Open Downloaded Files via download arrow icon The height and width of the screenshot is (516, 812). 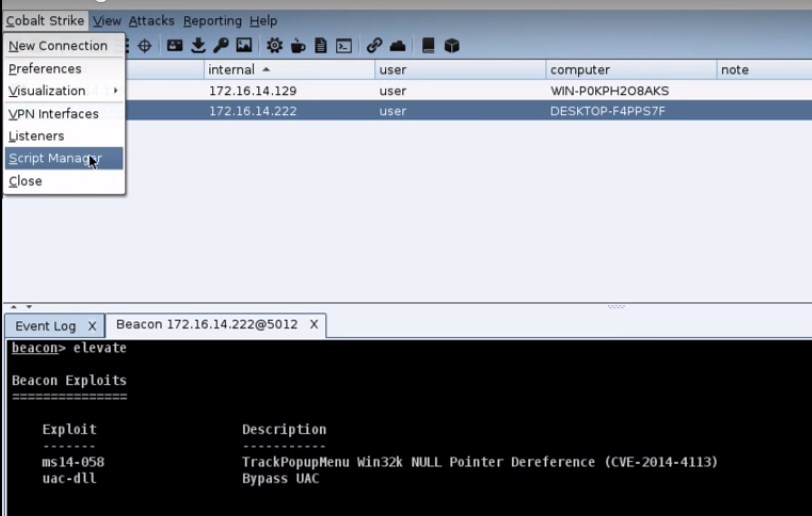[198, 46]
